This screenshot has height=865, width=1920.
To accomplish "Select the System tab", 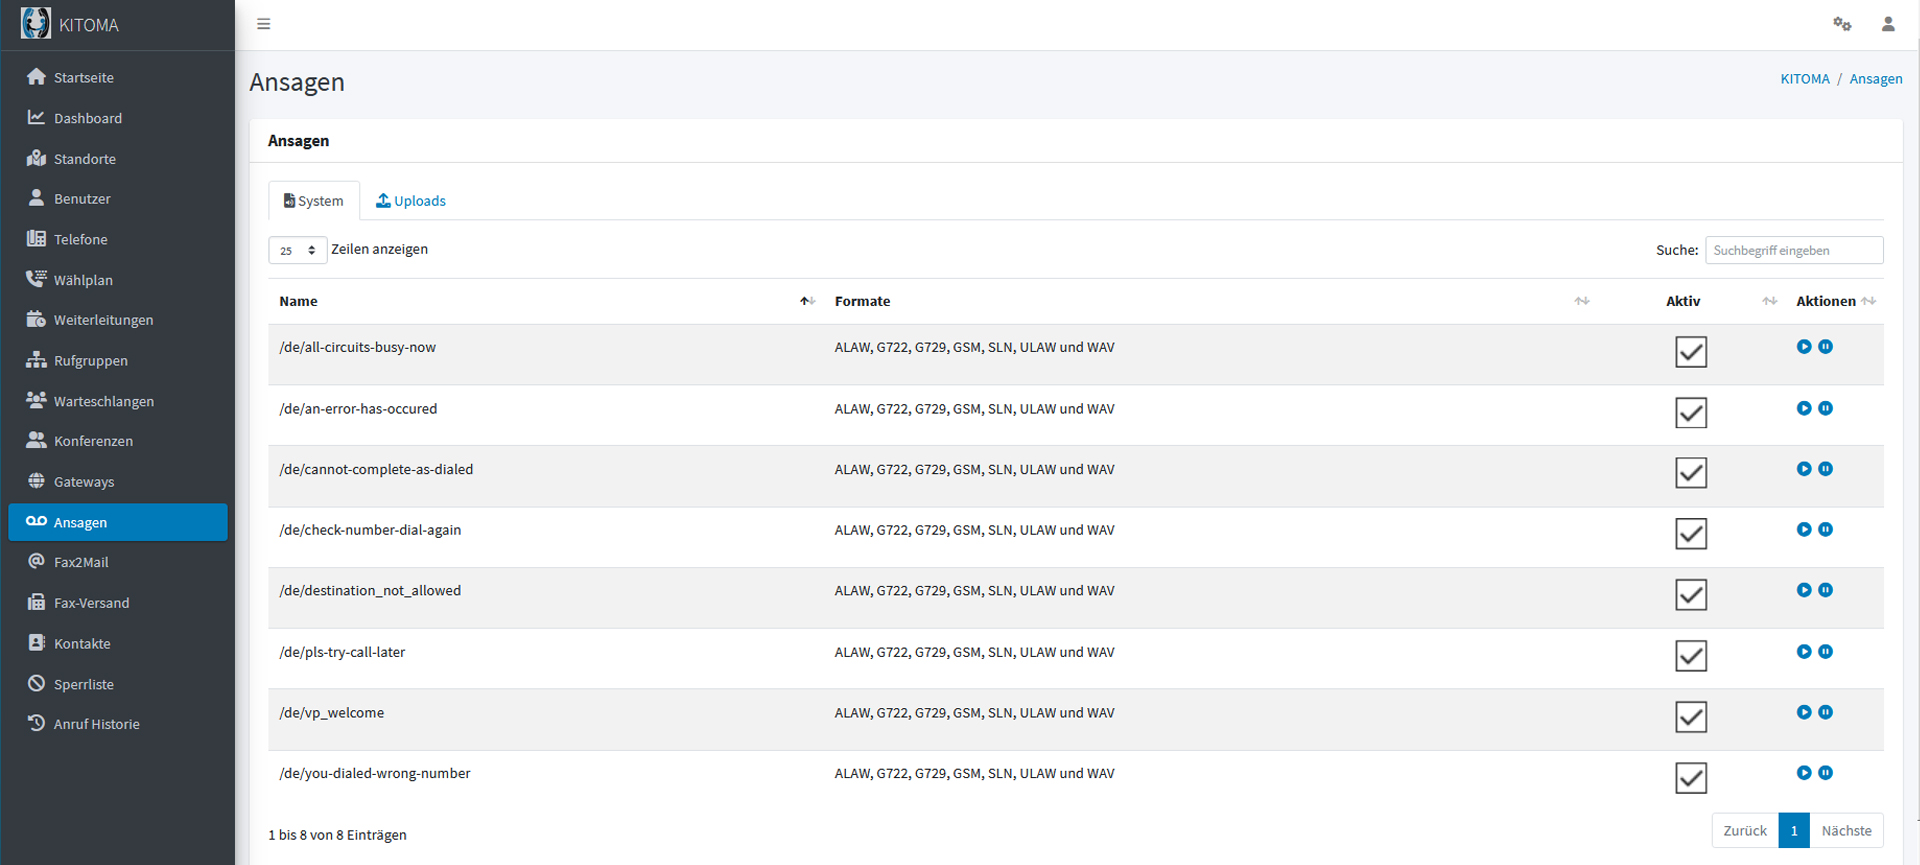I will click(314, 201).
